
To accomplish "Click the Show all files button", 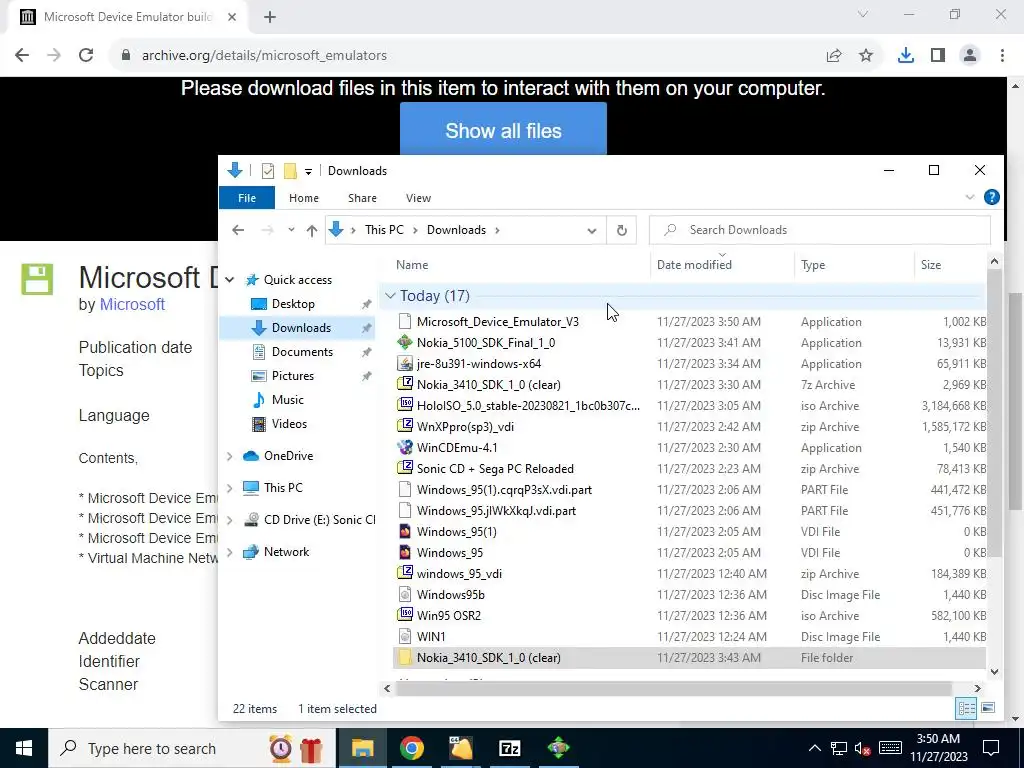I will 503,130.
